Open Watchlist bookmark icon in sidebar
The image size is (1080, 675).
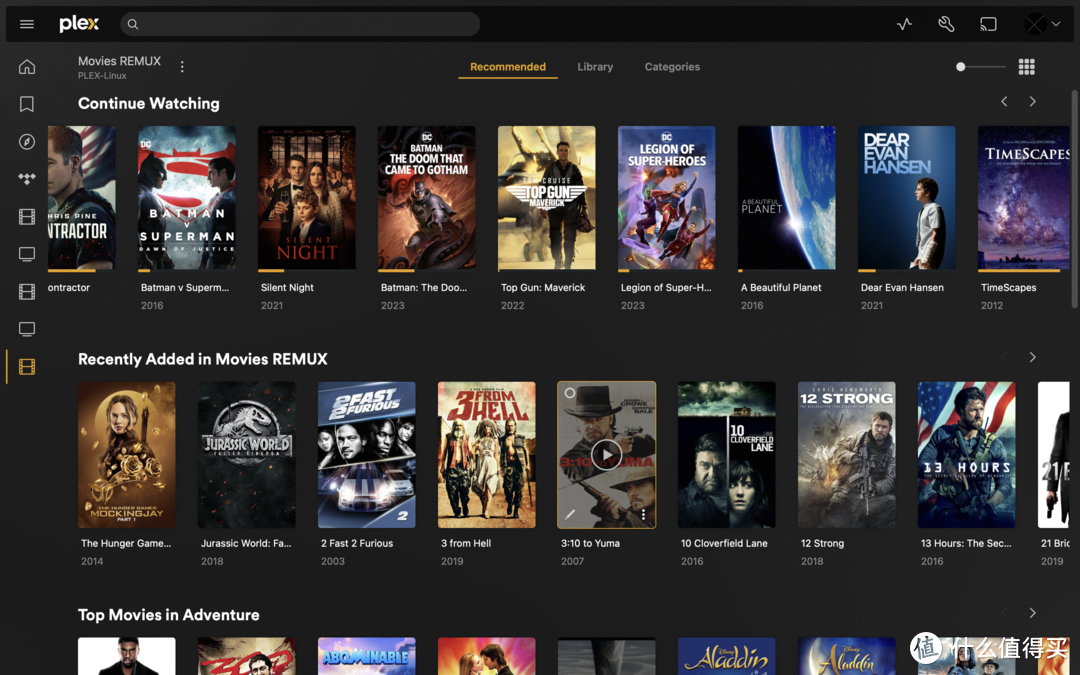(27, 104)
